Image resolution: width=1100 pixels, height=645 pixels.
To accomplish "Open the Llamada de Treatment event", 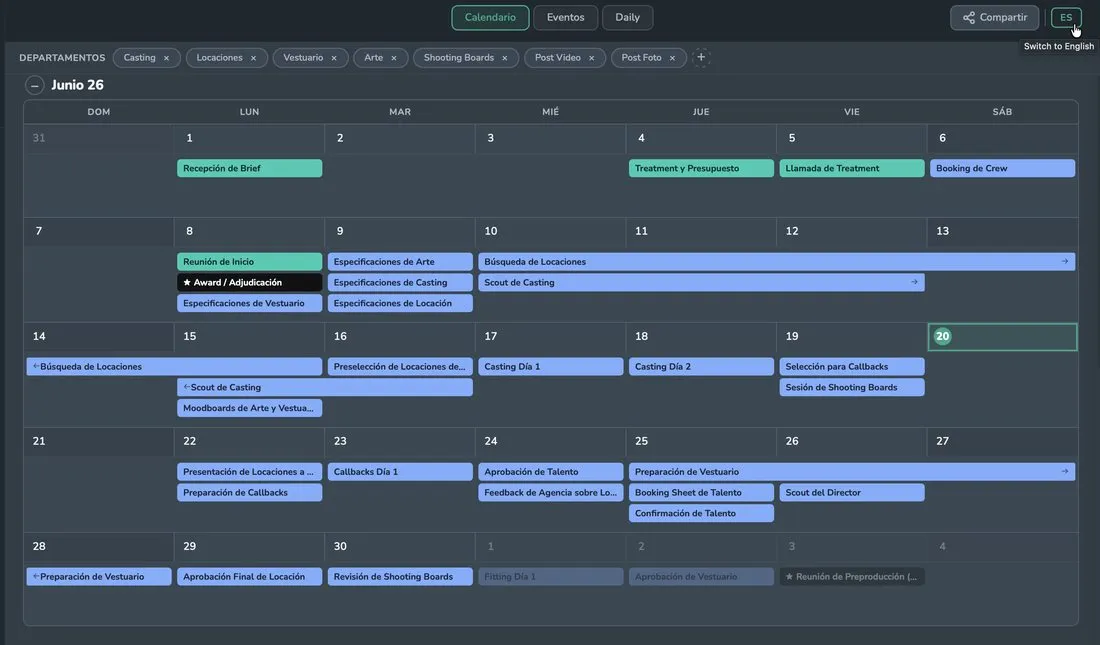I will click(x=852, y=168).
